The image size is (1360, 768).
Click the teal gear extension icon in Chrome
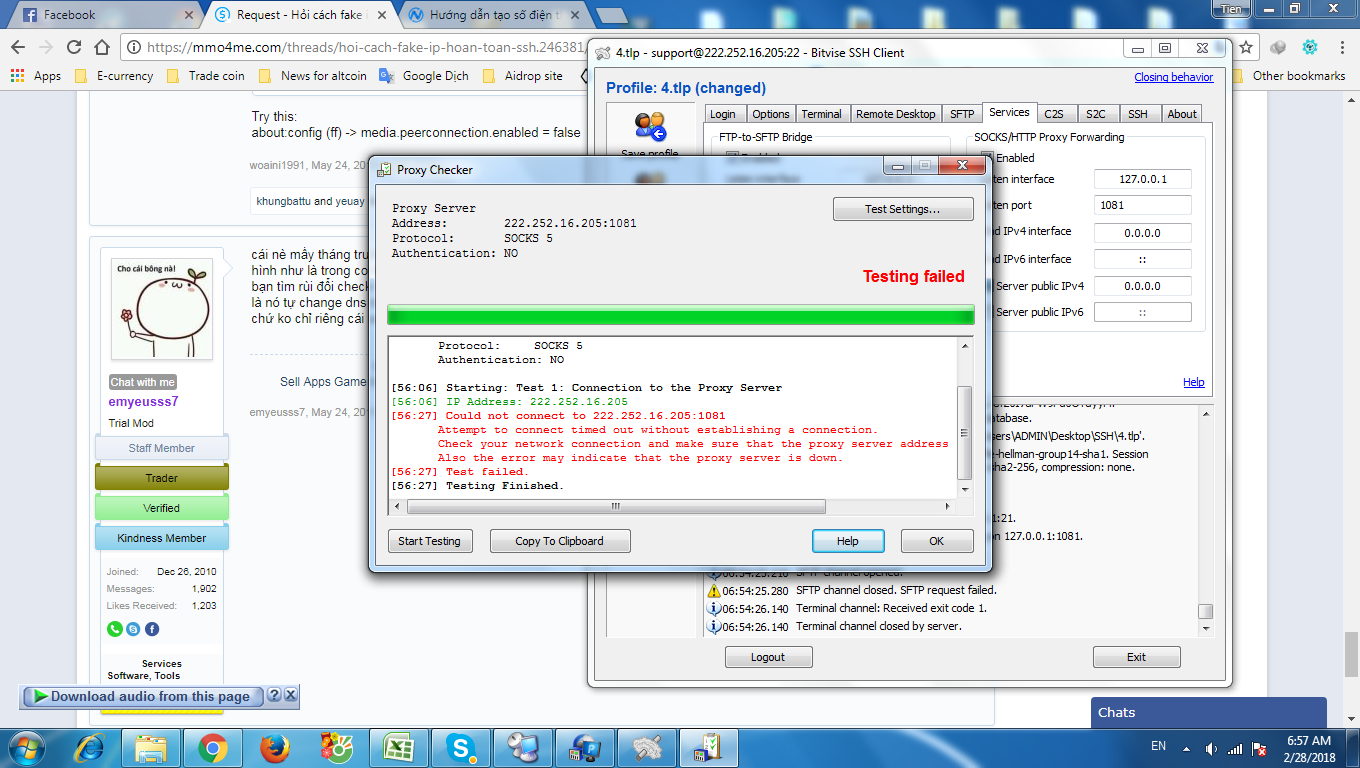(1309, 47)
